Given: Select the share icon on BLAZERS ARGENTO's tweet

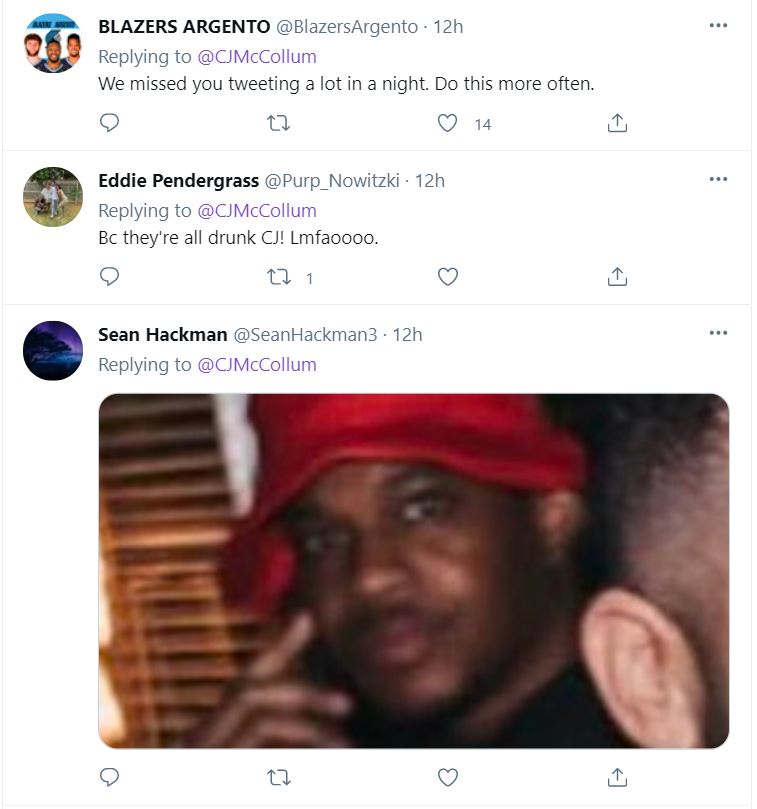Looking at the screenshot, I should (618, 124).
